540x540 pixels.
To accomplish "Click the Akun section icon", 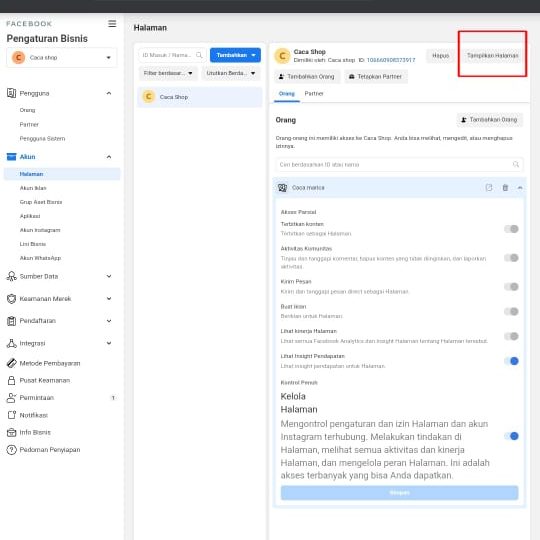I will click(x=11, y=157).
